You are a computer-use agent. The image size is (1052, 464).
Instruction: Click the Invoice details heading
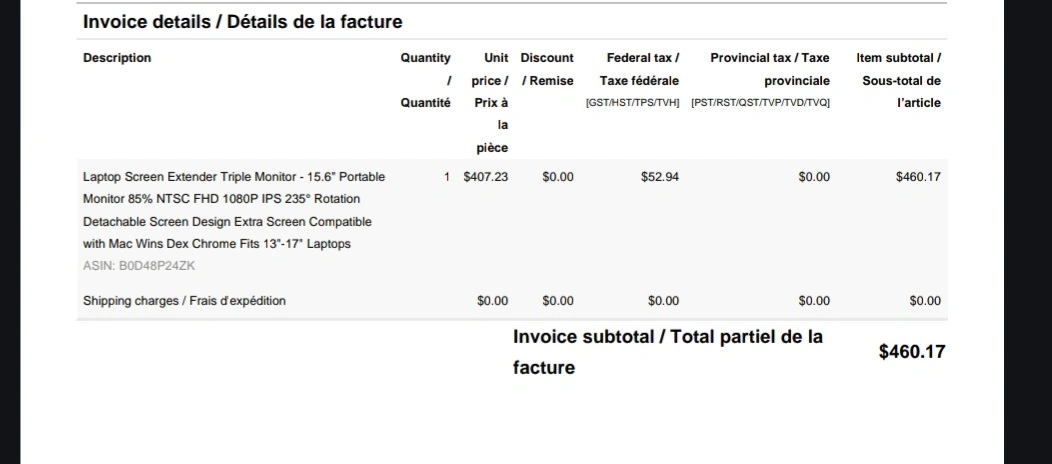click(242, 22)
